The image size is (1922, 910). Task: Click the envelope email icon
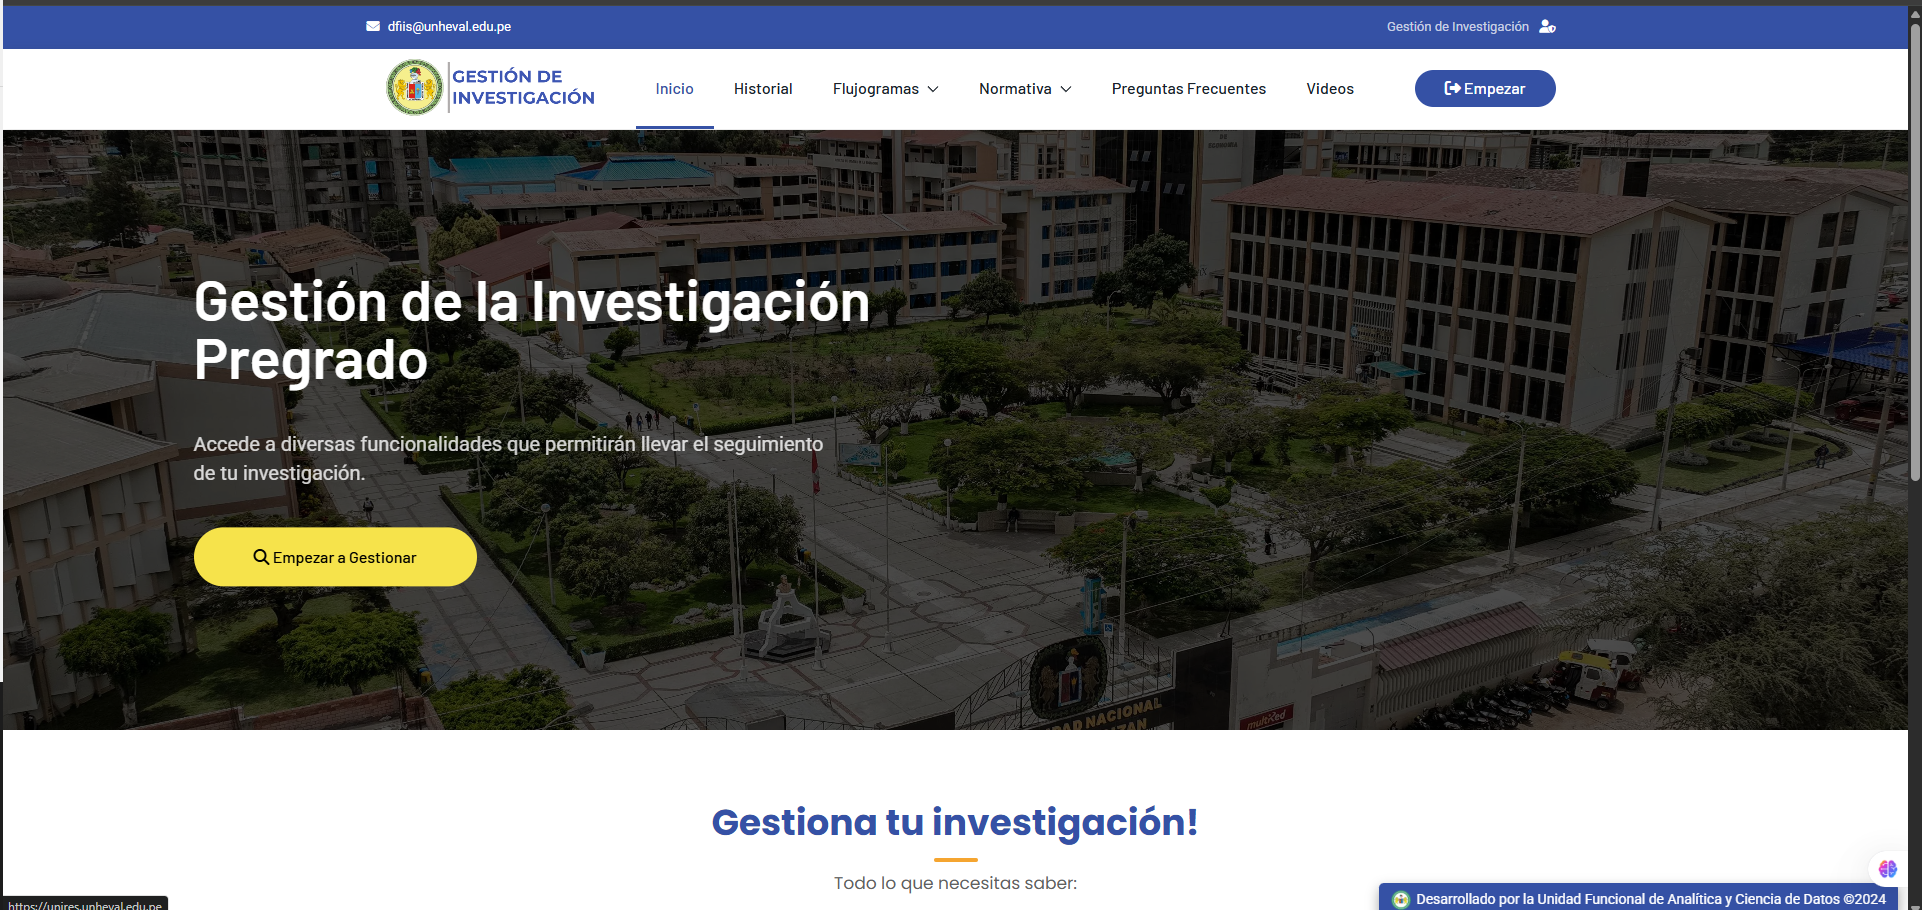(x=373, y=27)
